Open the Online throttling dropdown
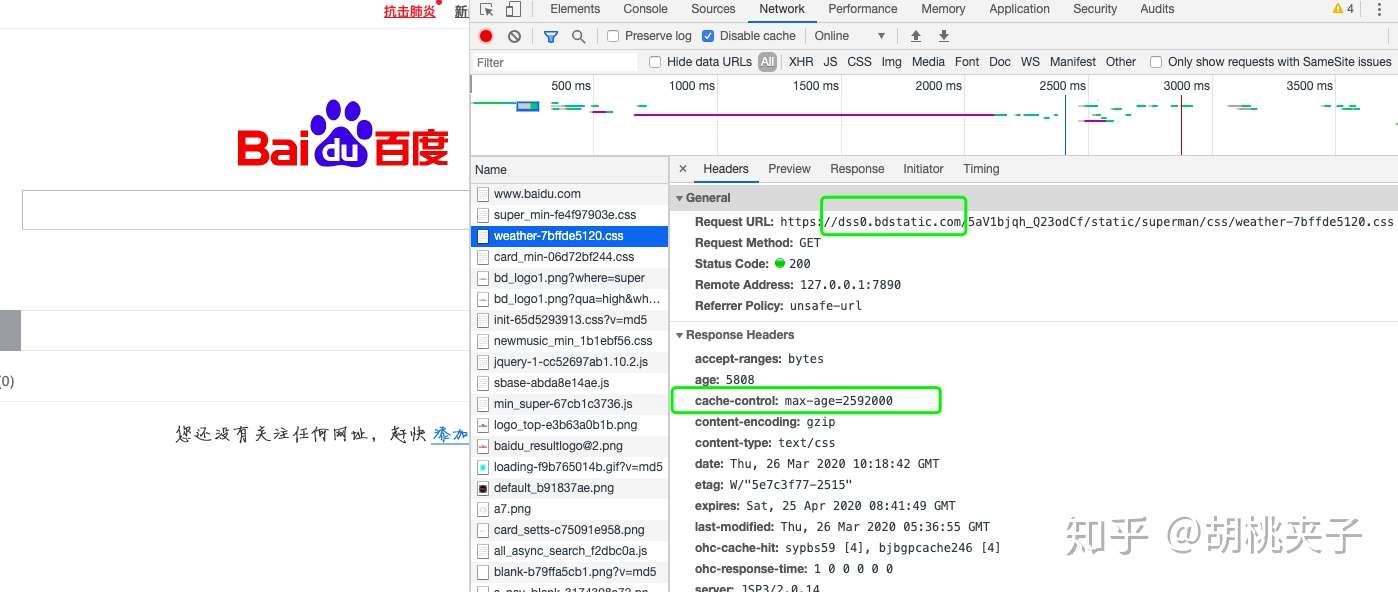This screenshot has width=1398, height=592. [x=849, y=36]
